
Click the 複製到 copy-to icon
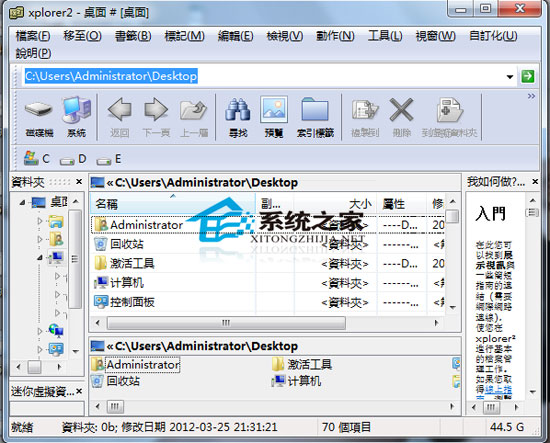365,117
